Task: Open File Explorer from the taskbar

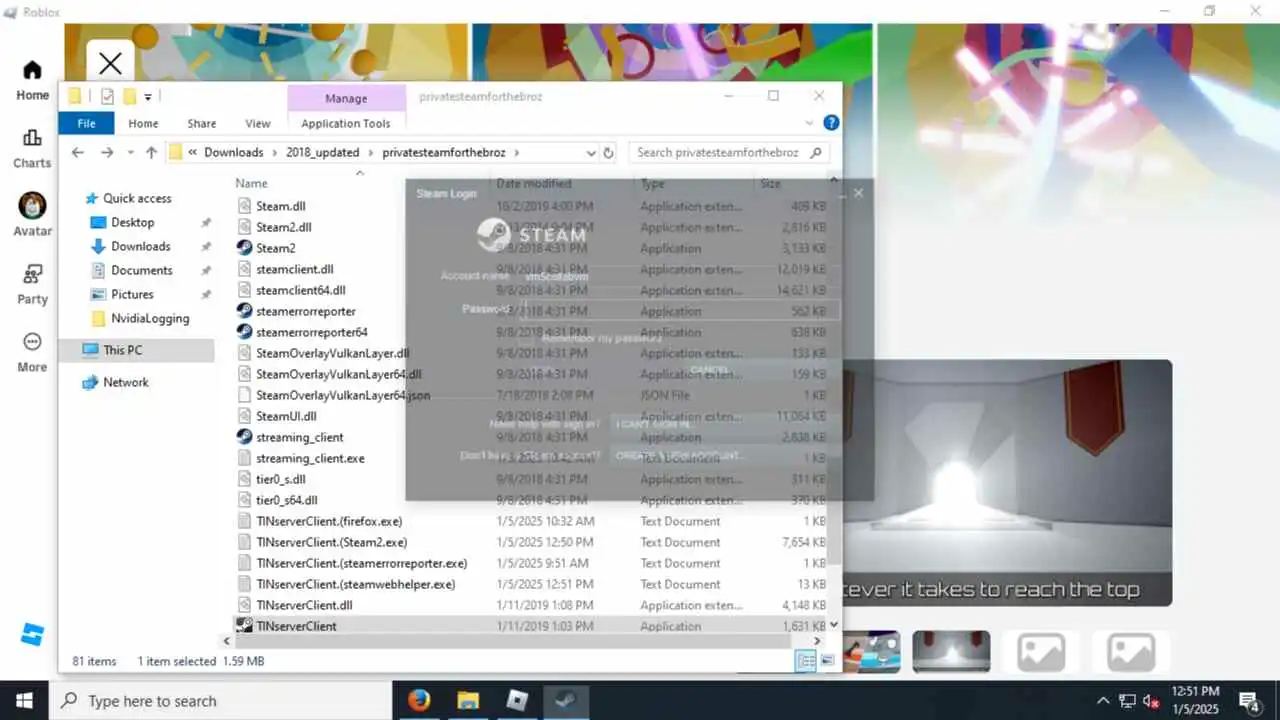Action: point(468,700)
